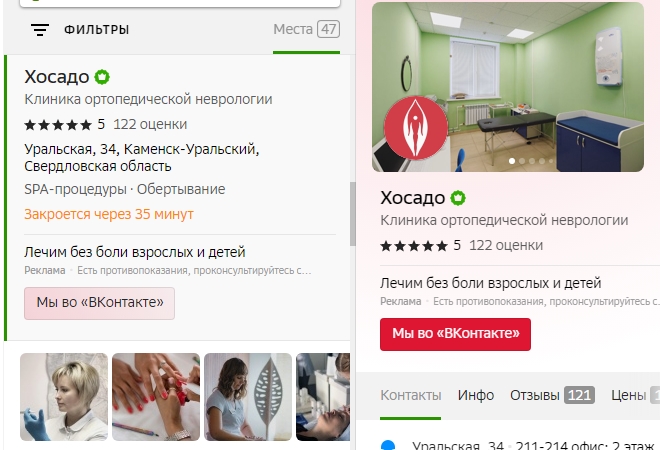Click the red Хосадо logo circle
This screenshot has height=450, width=660.
point(415,128)
